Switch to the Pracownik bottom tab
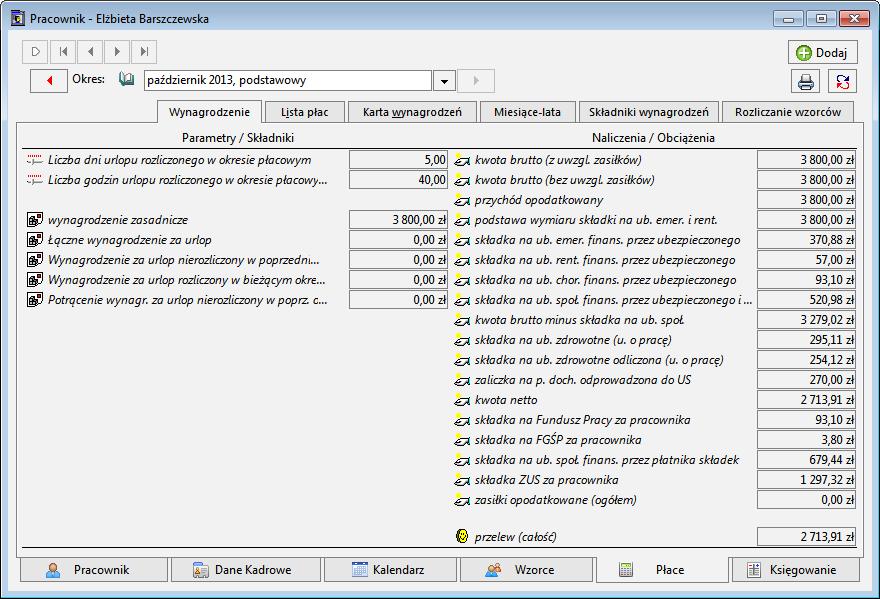Screen dimensions: 880x599 (x=94, y=570)
